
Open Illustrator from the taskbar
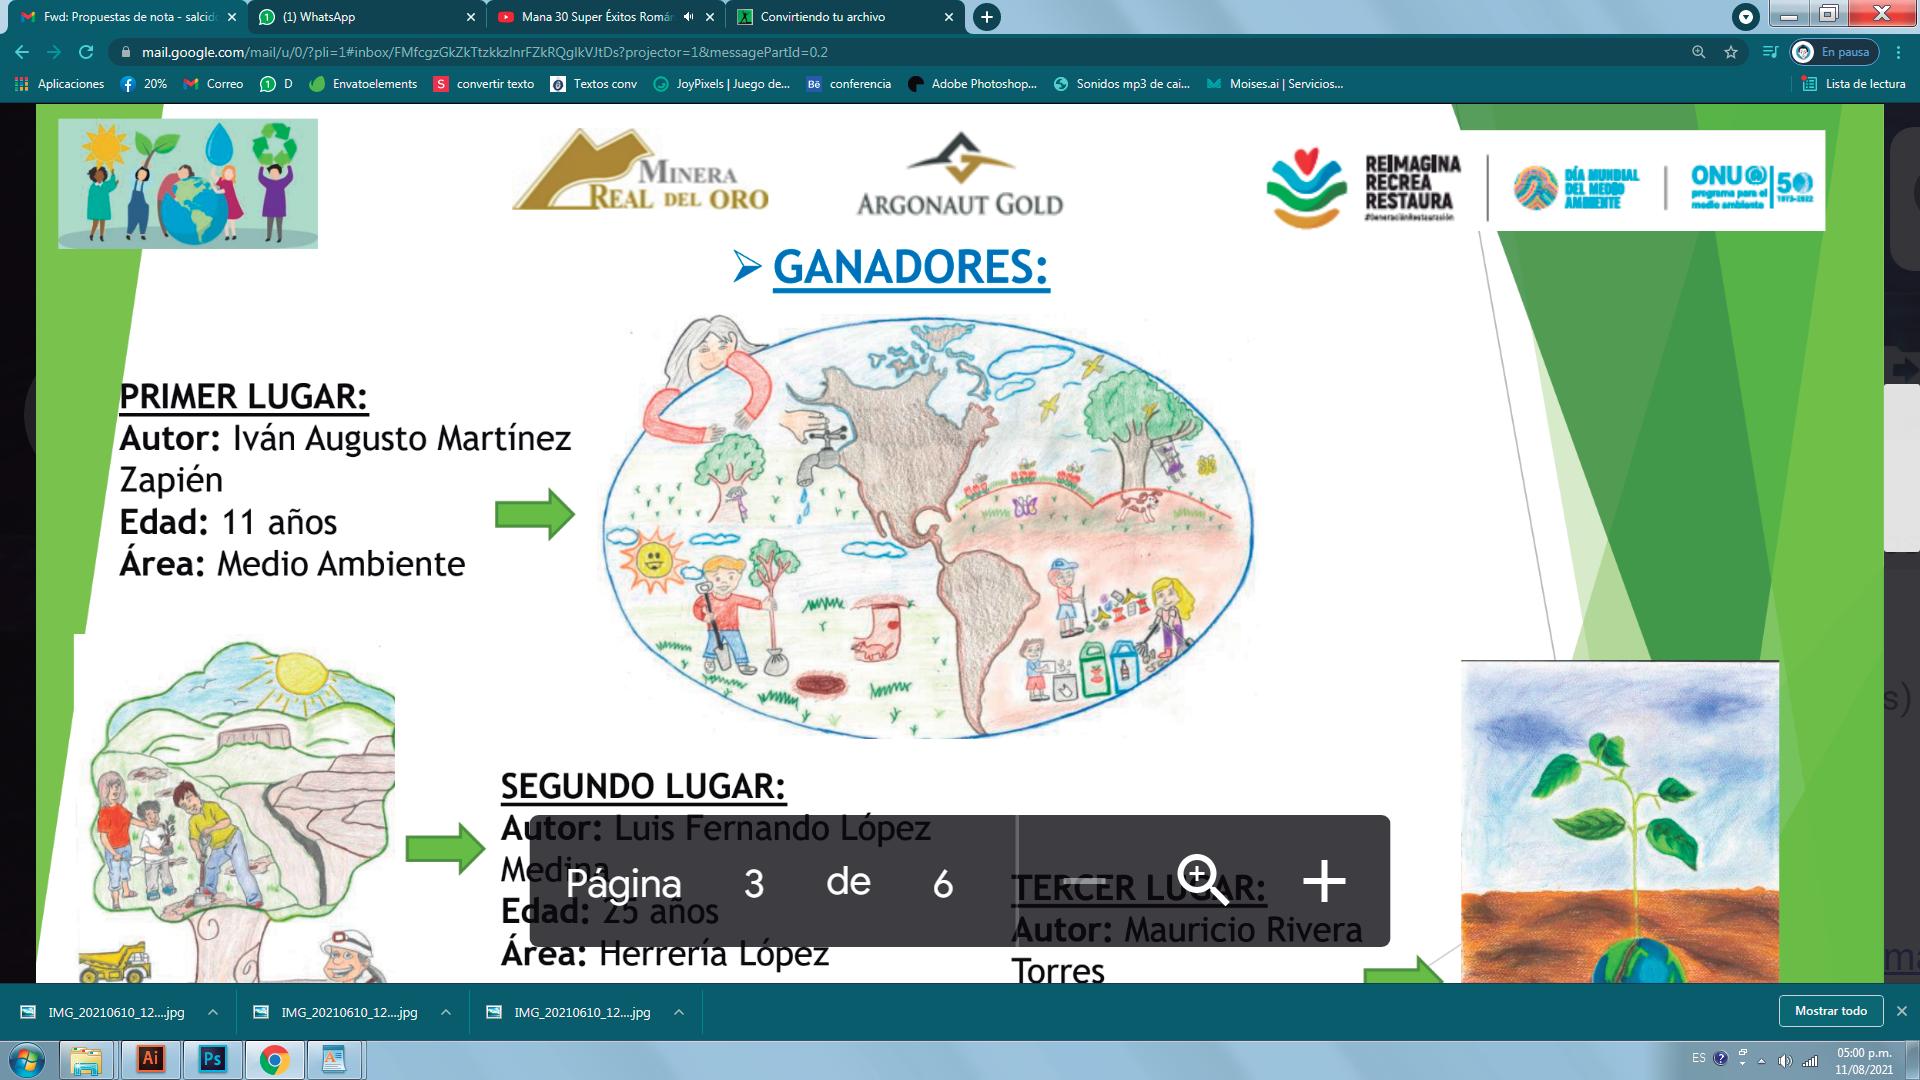tap(151, 1059)
